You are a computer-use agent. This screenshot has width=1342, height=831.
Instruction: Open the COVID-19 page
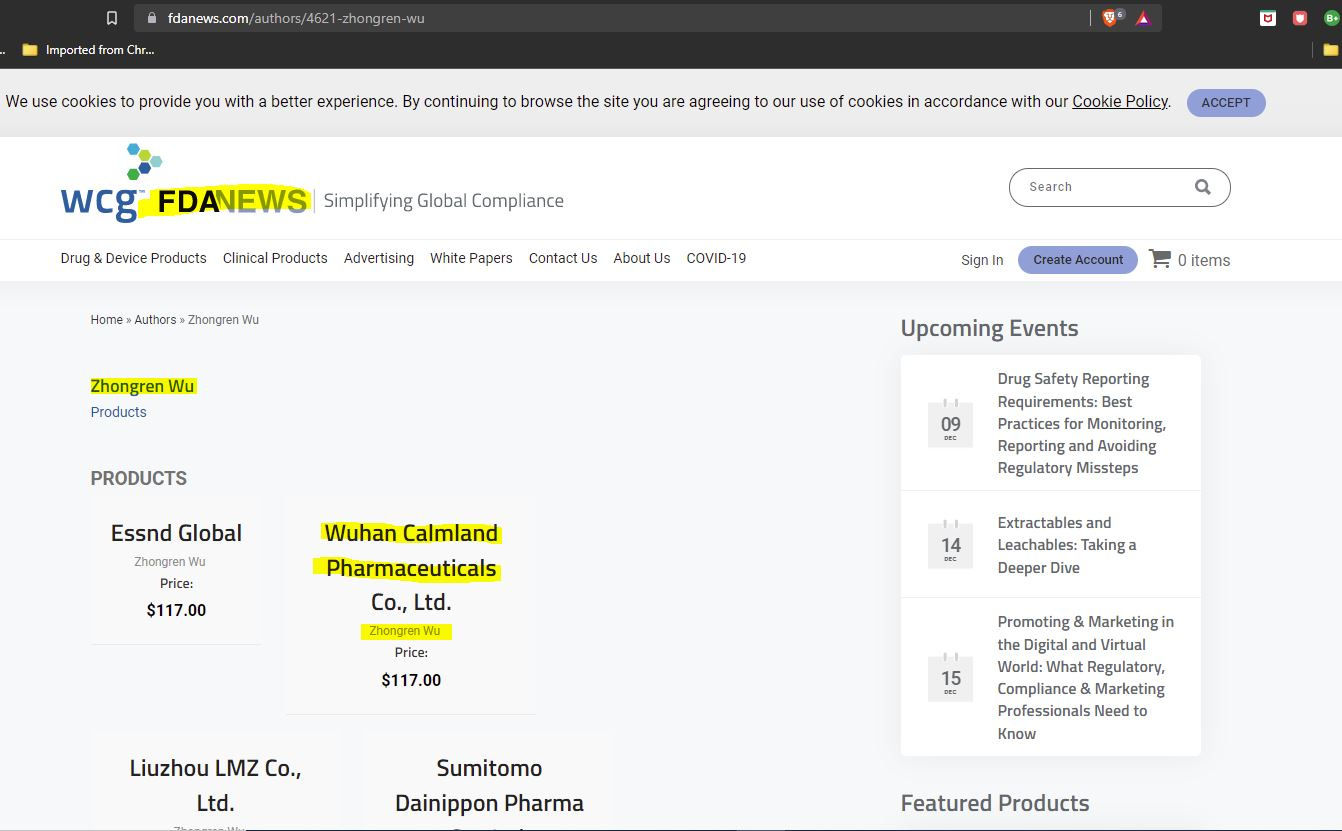716,258
